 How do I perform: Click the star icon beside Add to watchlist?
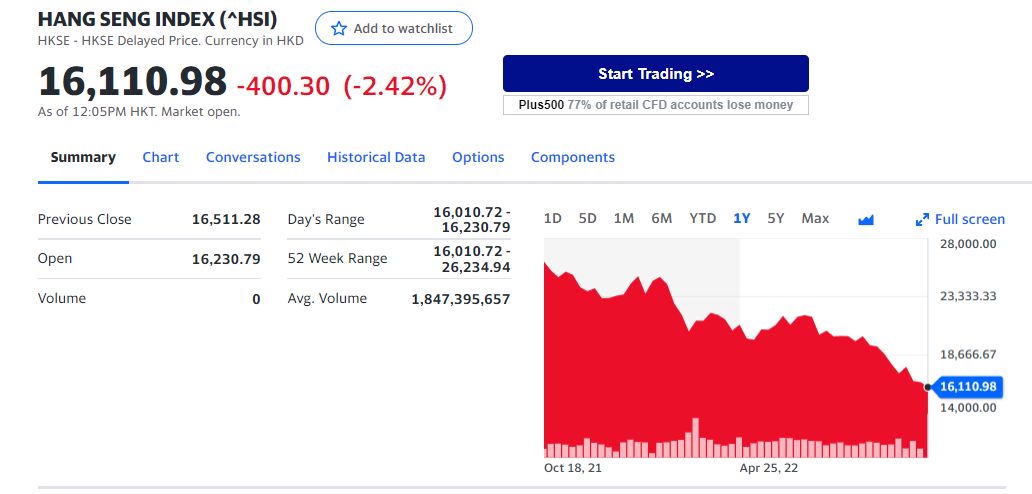point(338,28)
